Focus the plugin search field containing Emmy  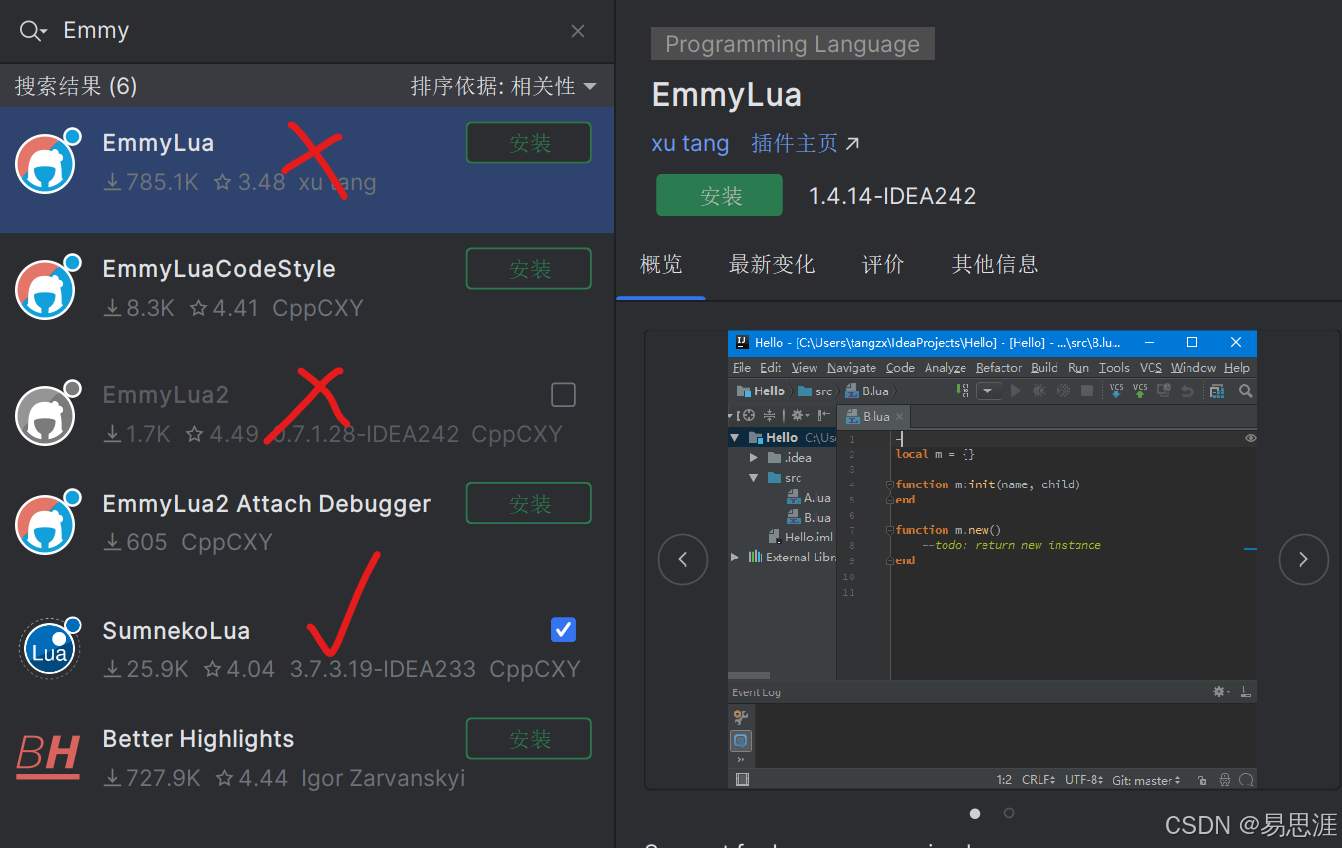[x=306, y=31]
